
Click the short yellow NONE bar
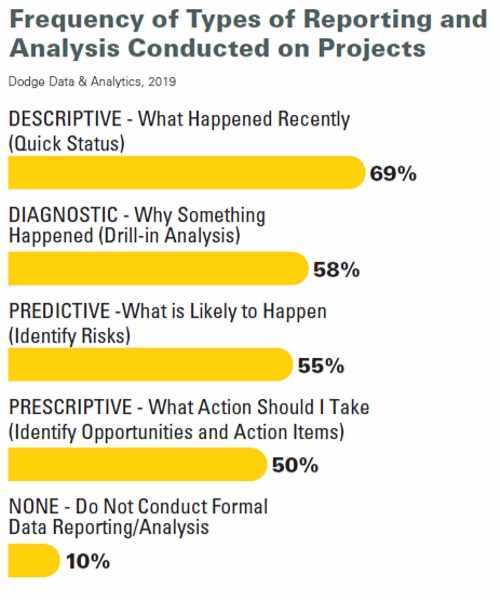[34, 560]
